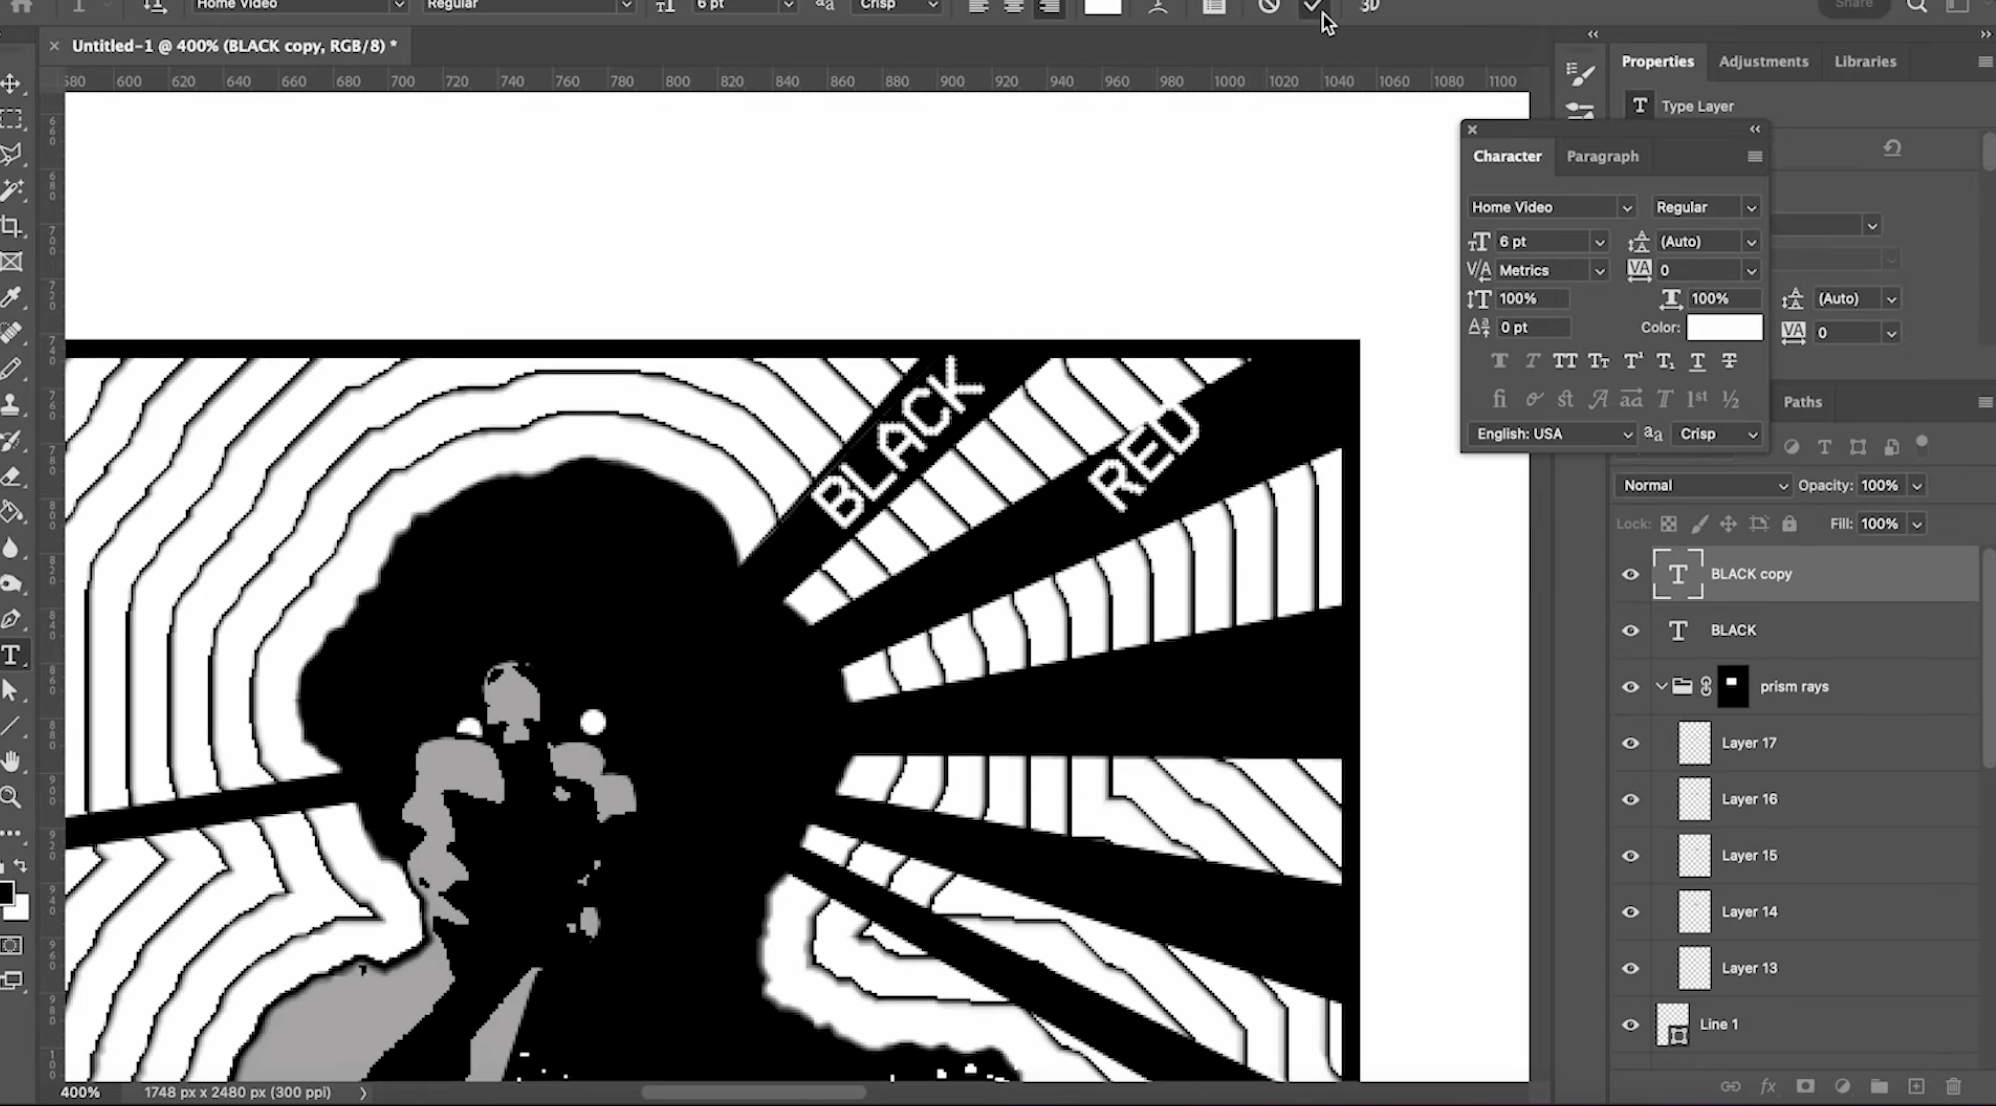Create a new layer
The image size is (1996, 1106).
[1916, 1086]
